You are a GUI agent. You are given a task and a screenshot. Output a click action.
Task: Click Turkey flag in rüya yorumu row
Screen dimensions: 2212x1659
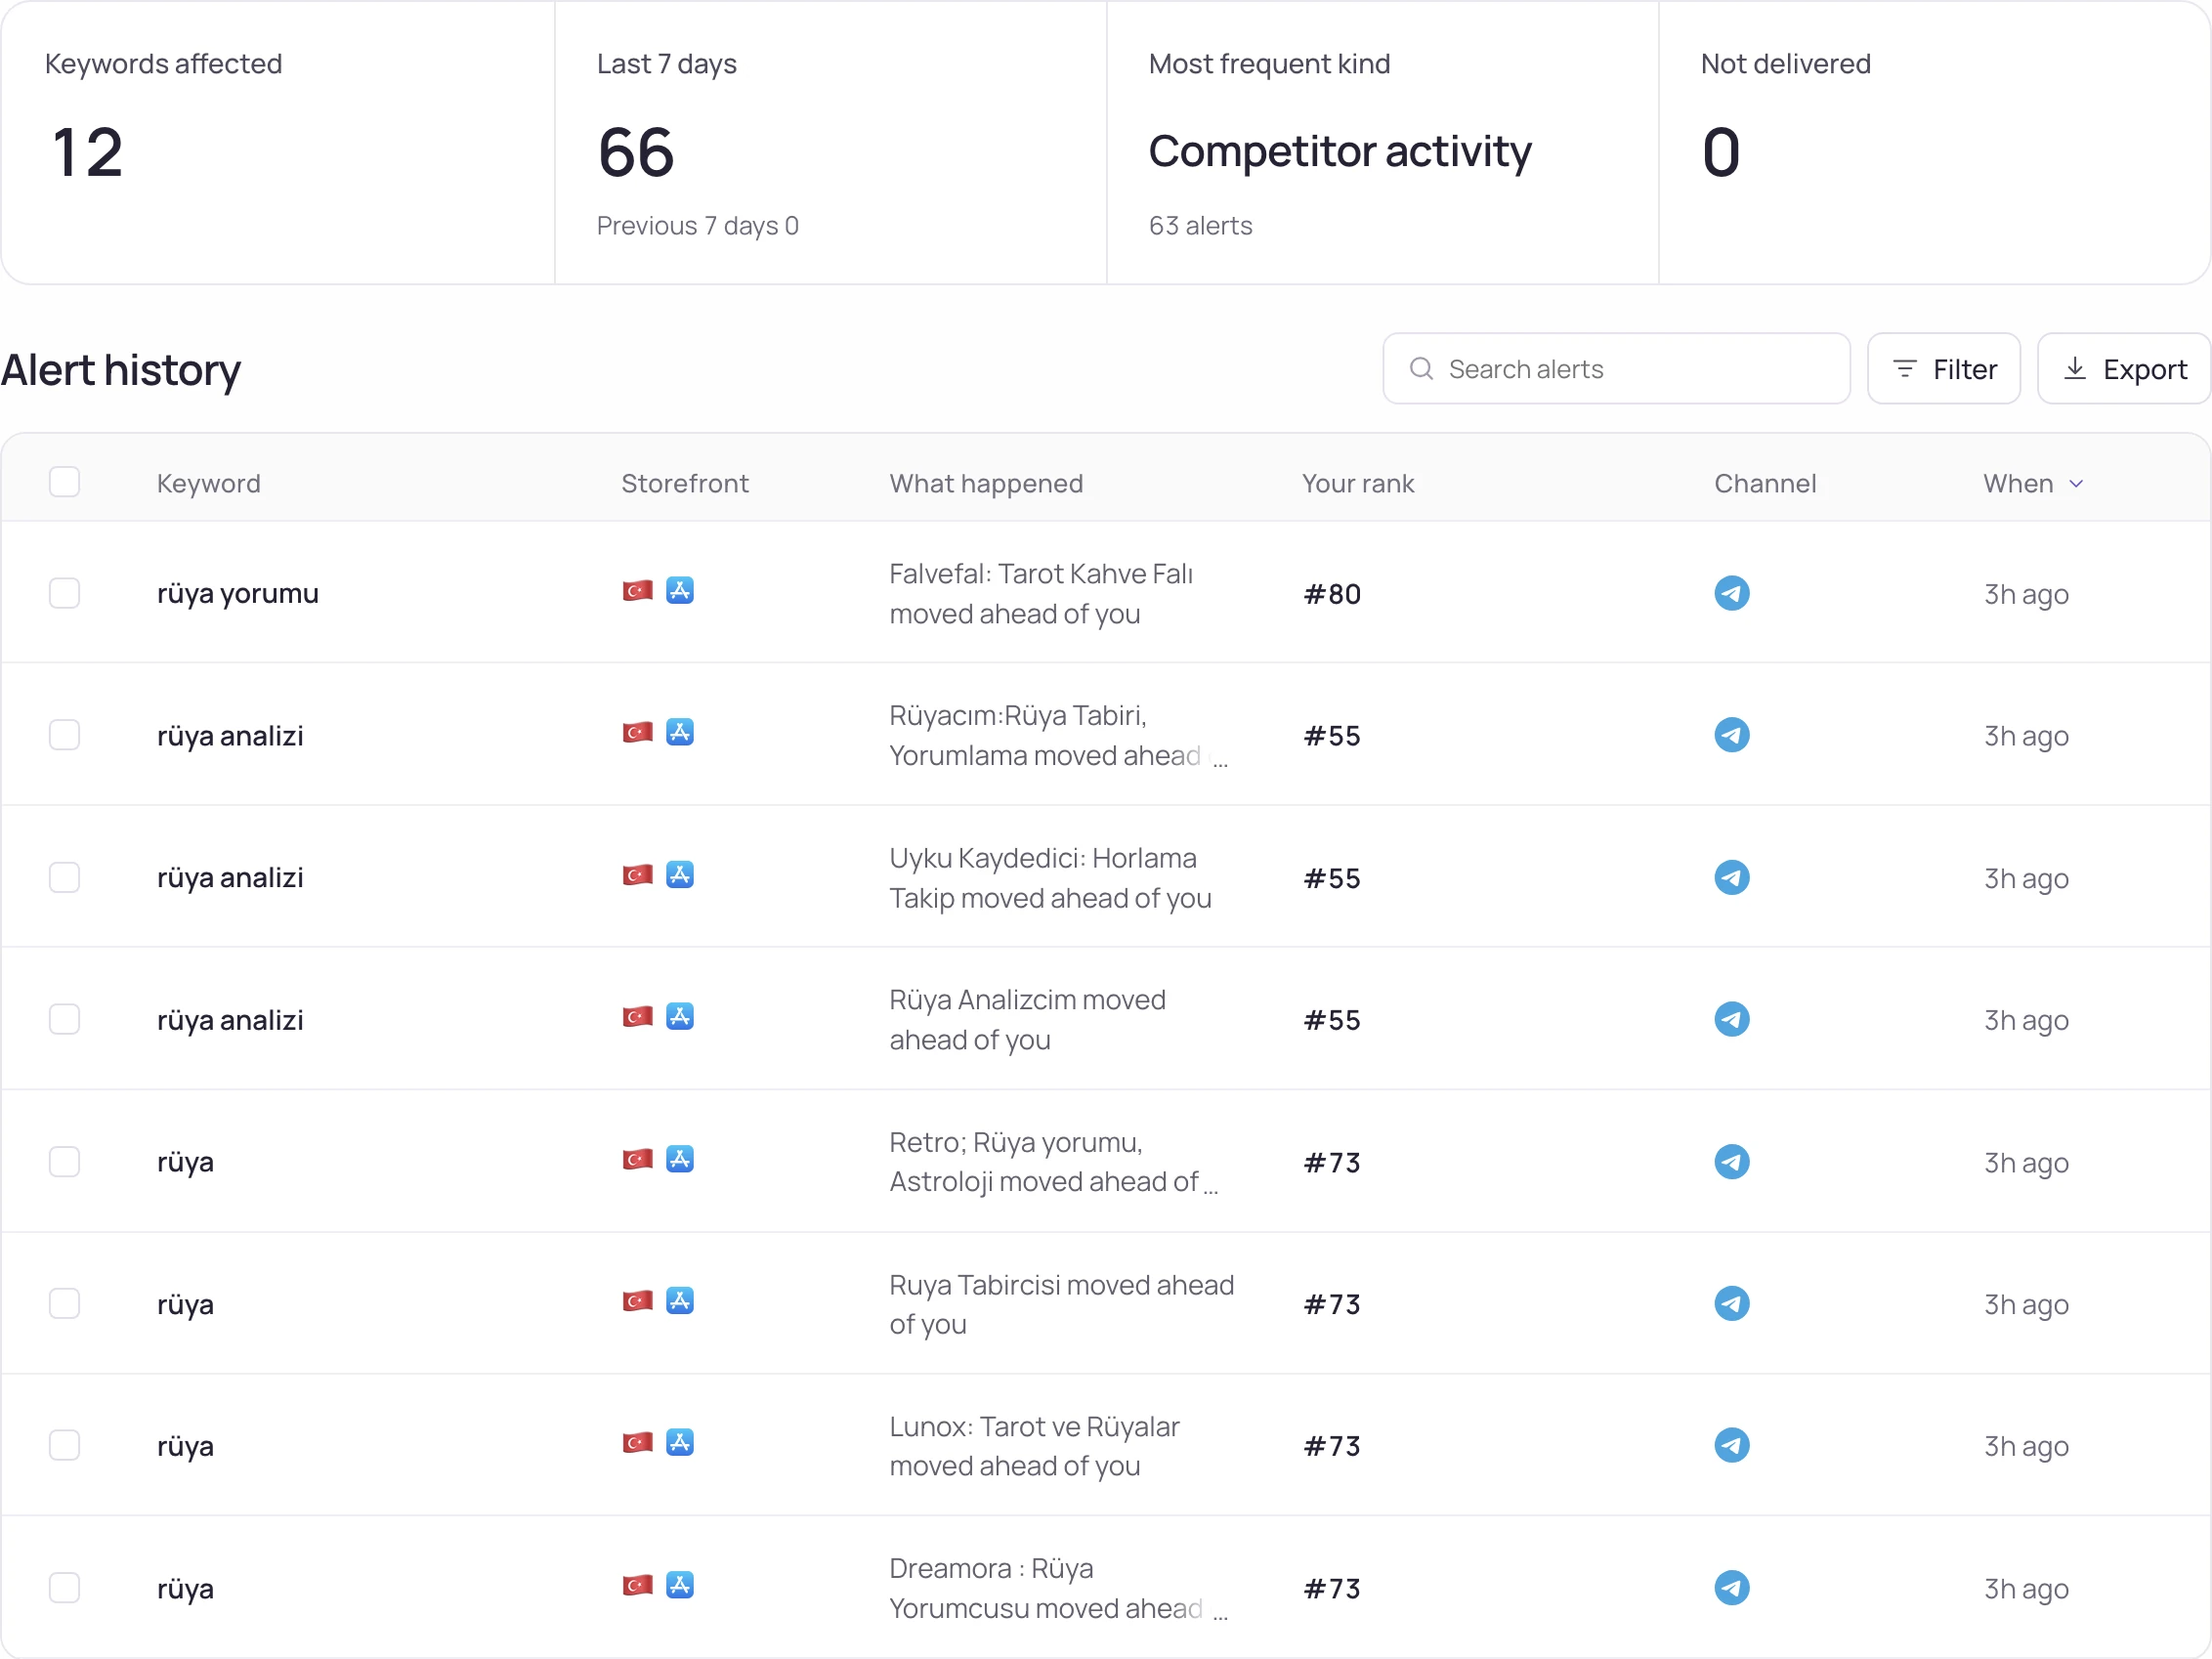637,590
